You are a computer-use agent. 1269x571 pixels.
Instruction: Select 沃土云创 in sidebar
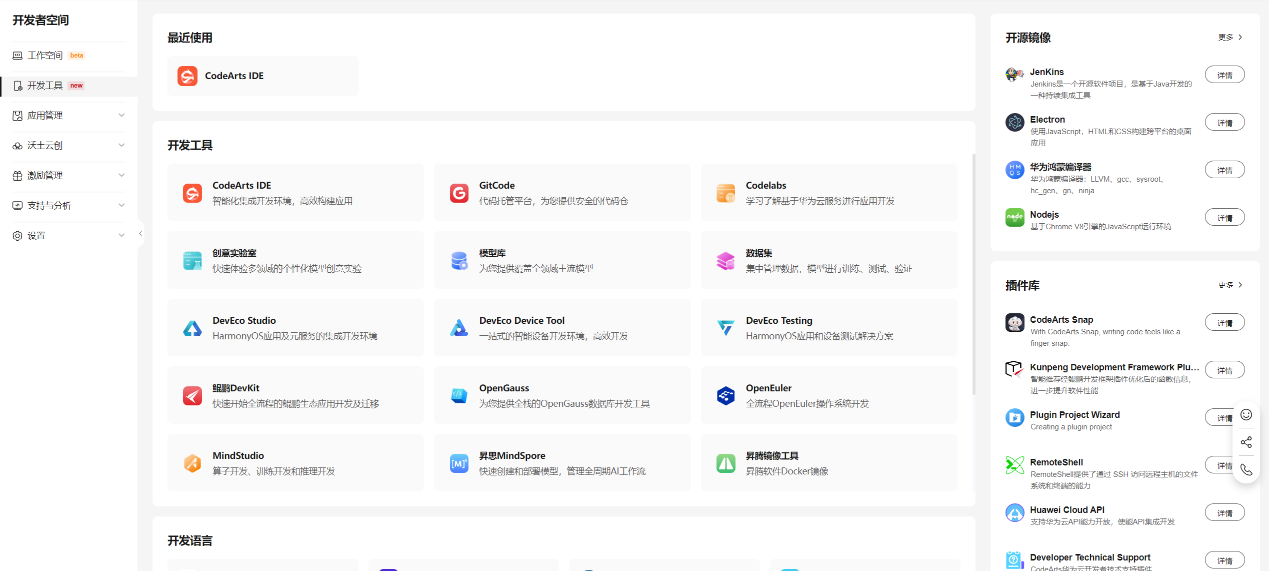tap(68, 145)
